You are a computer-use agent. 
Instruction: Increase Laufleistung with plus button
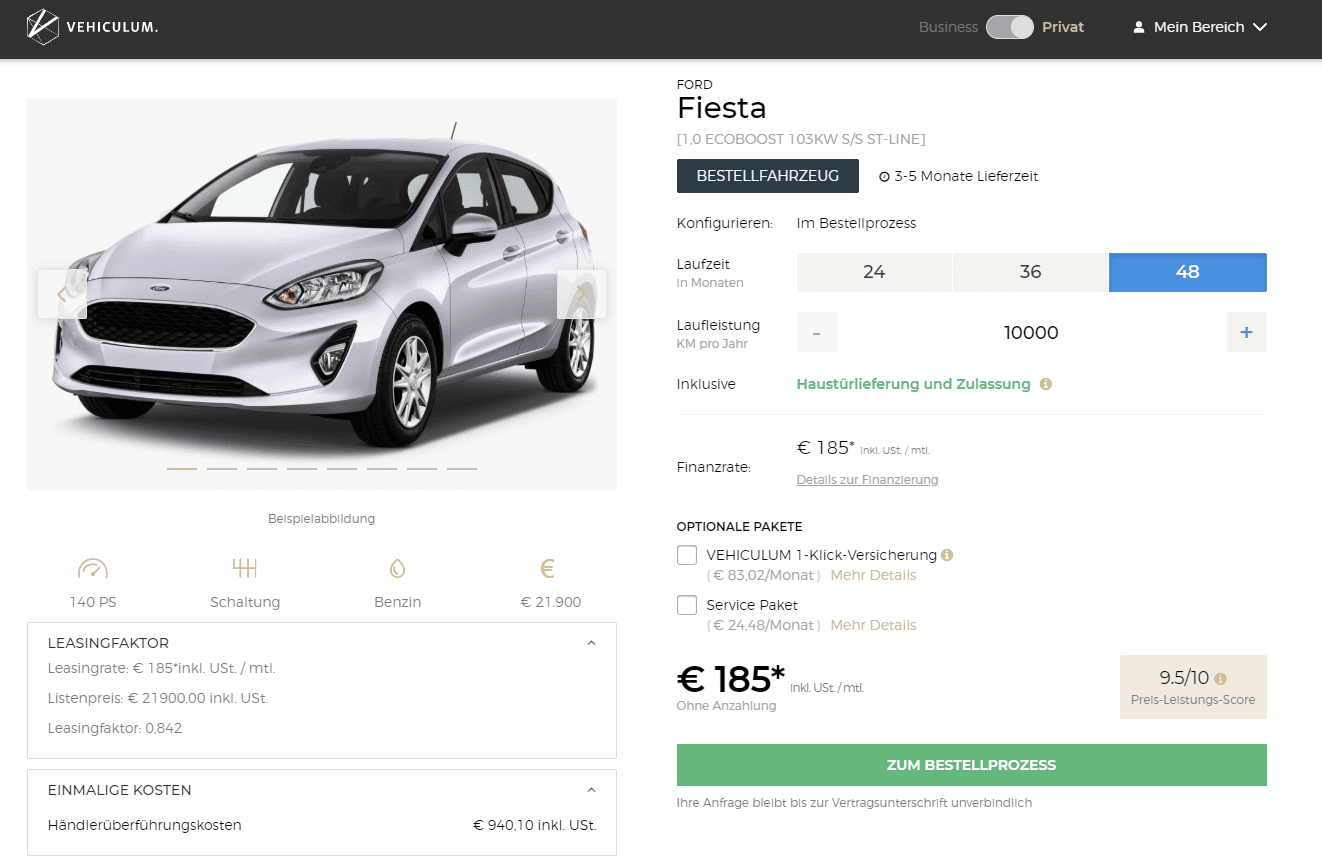point(1246,332)
